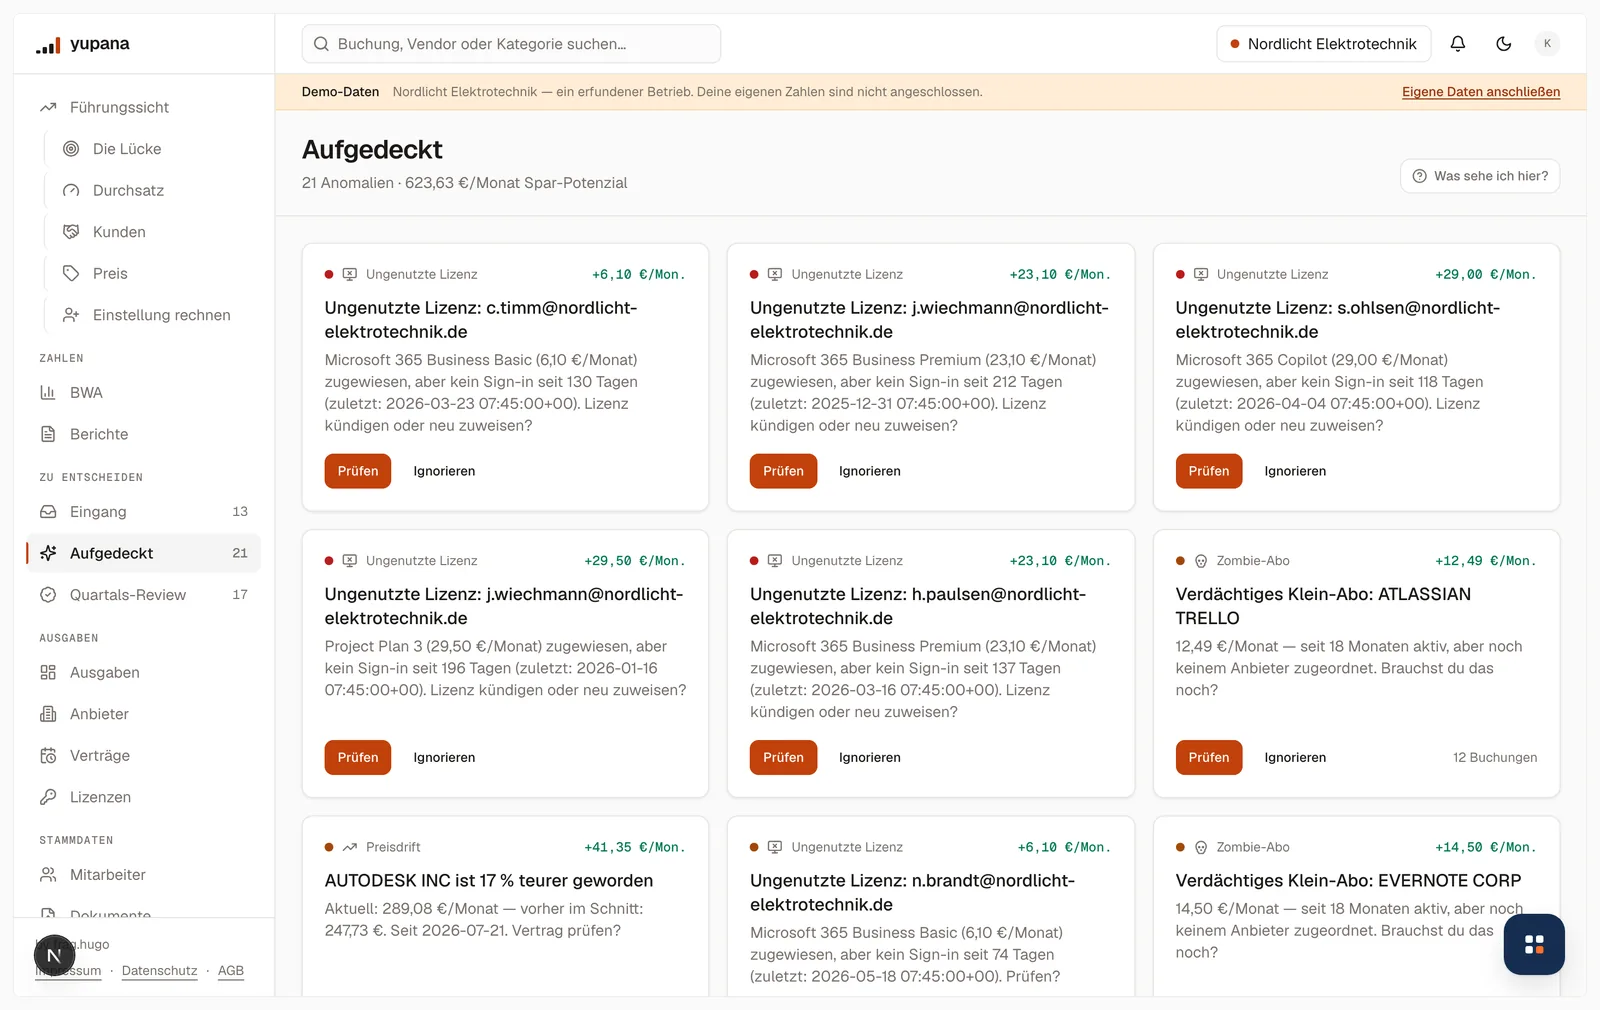
Task: Click Zombie-Abo icon on ATLASSIAN TRELLO card
Action: pyautogui.click(x=1201, y=561)
